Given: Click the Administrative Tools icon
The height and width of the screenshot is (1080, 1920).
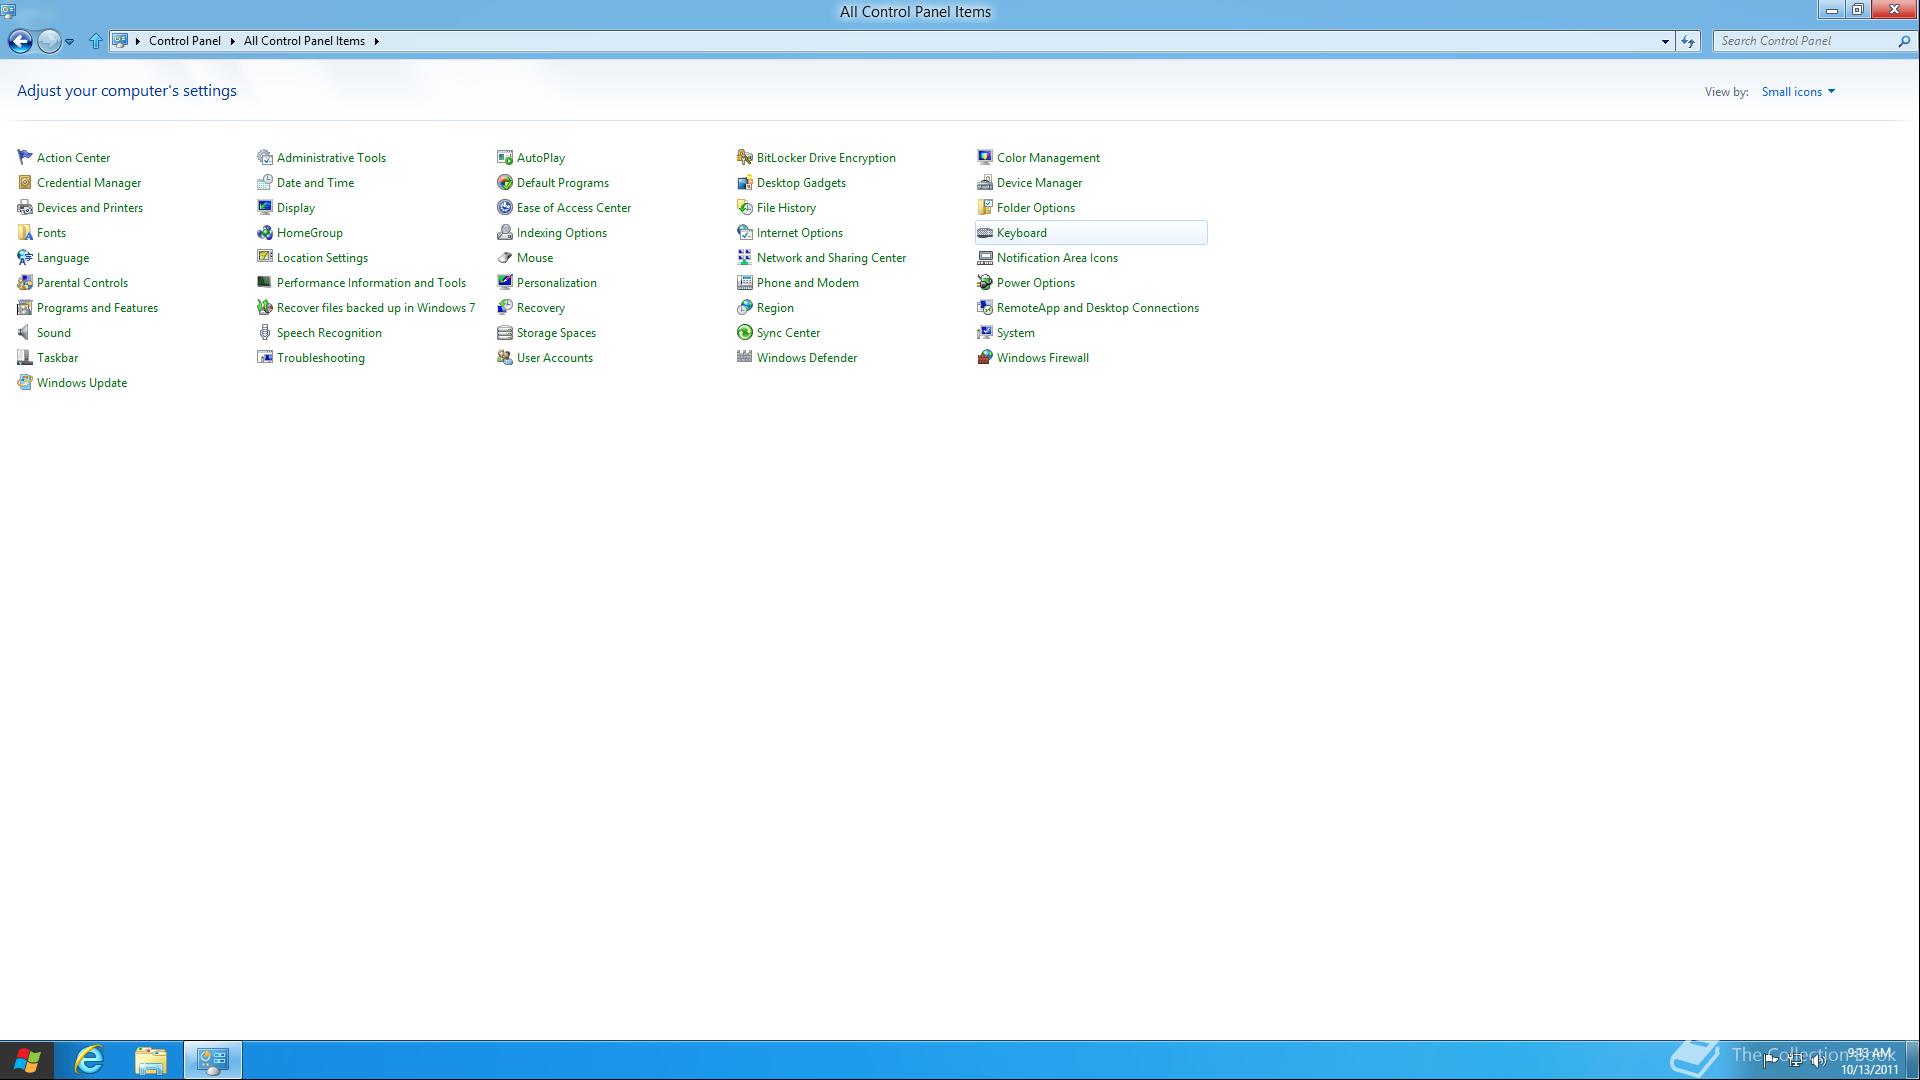Looking at the screenshot, I should click(x=265, y=157).
